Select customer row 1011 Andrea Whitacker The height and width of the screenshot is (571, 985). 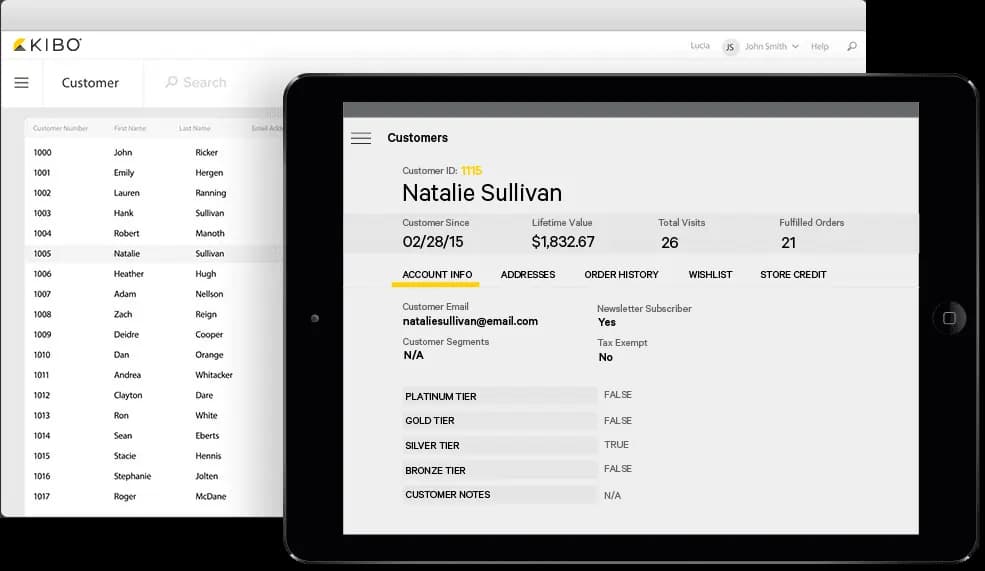coord(154,374)
